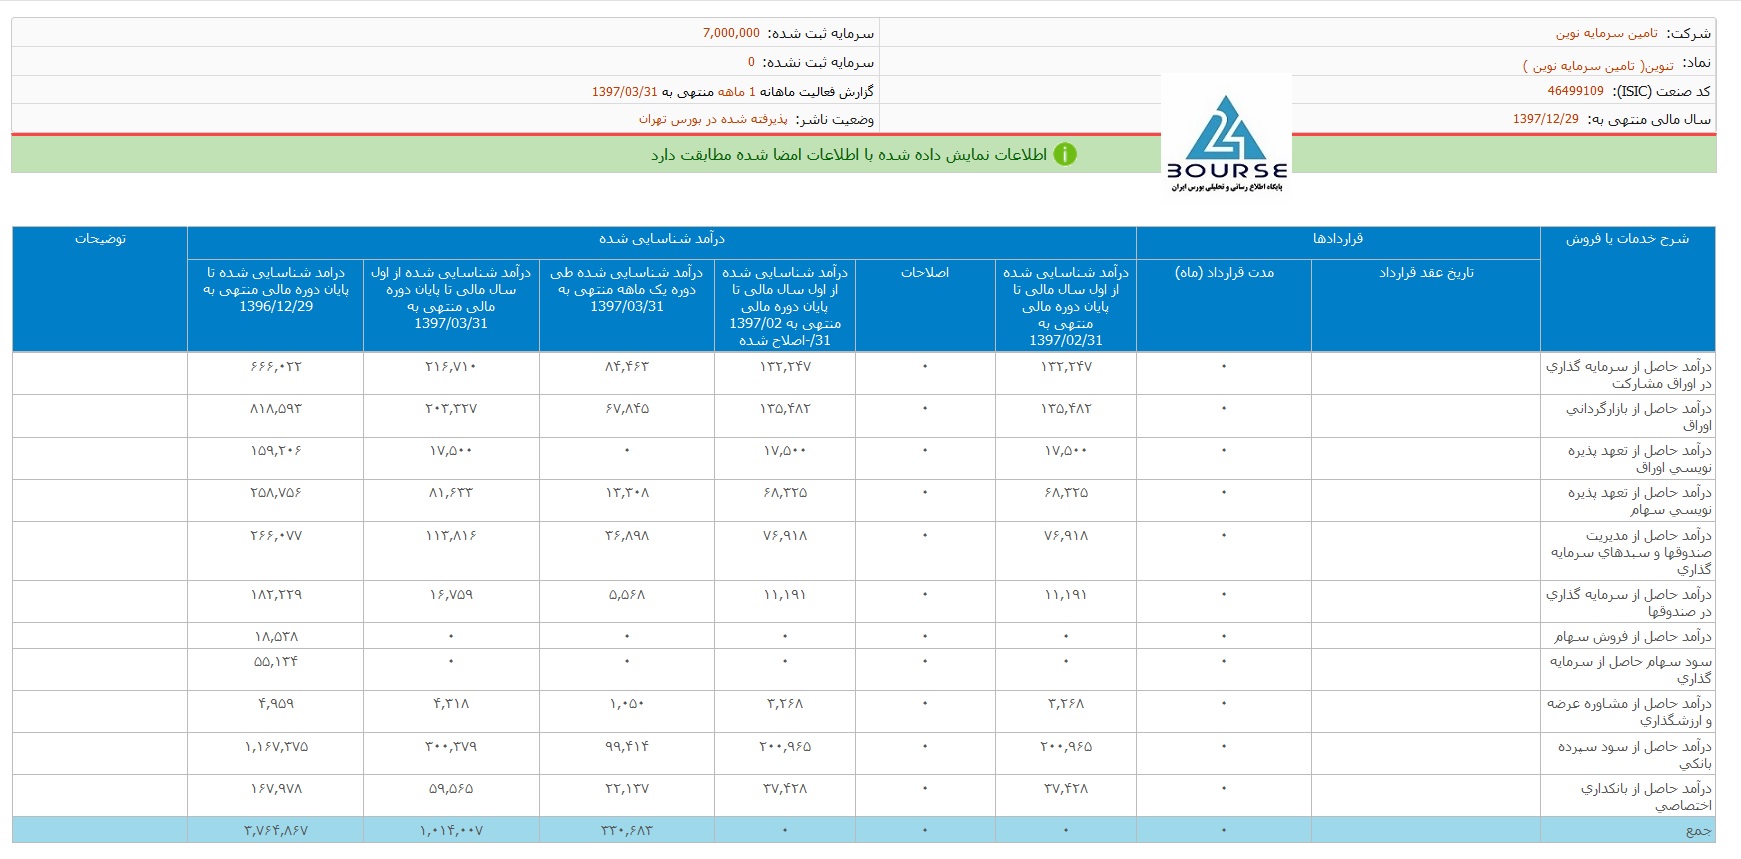Screen dimensions: 1741x859
Task: Select cell value '۱,۰۵۰'
Action: click(627, 704)
